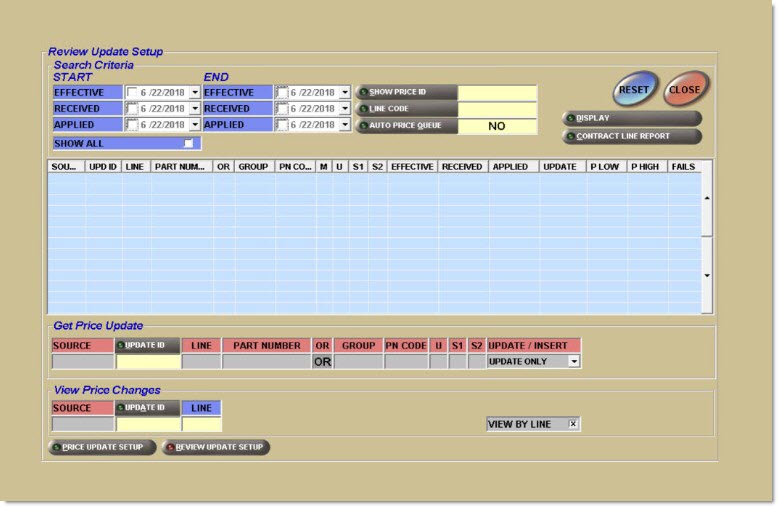The image size is (778, 507).
Task: Click Update ID button in View Price Changes
Action: pyautogui.click(x=148, y=408)
